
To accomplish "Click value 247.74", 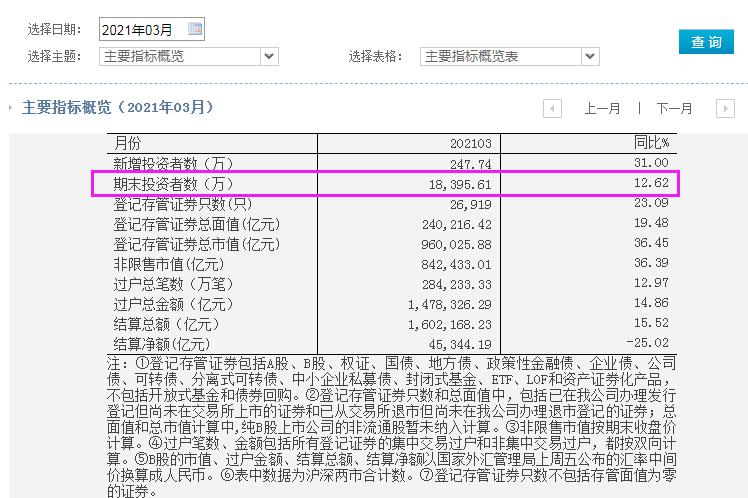I will click(470, 165).
